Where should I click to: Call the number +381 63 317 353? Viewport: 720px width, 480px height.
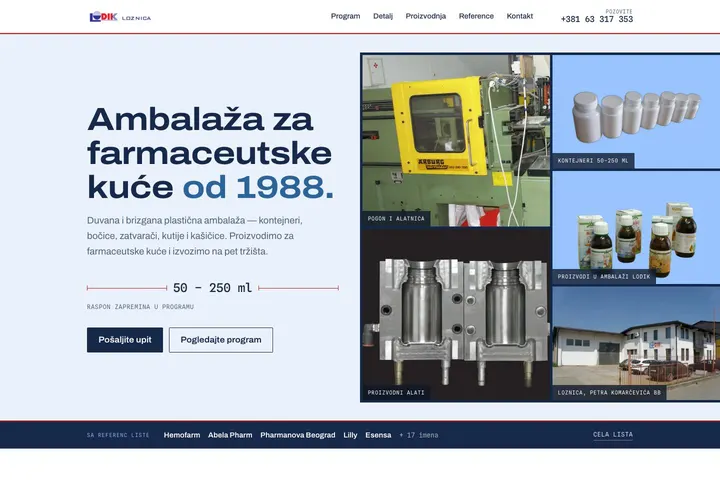(597, 19)
